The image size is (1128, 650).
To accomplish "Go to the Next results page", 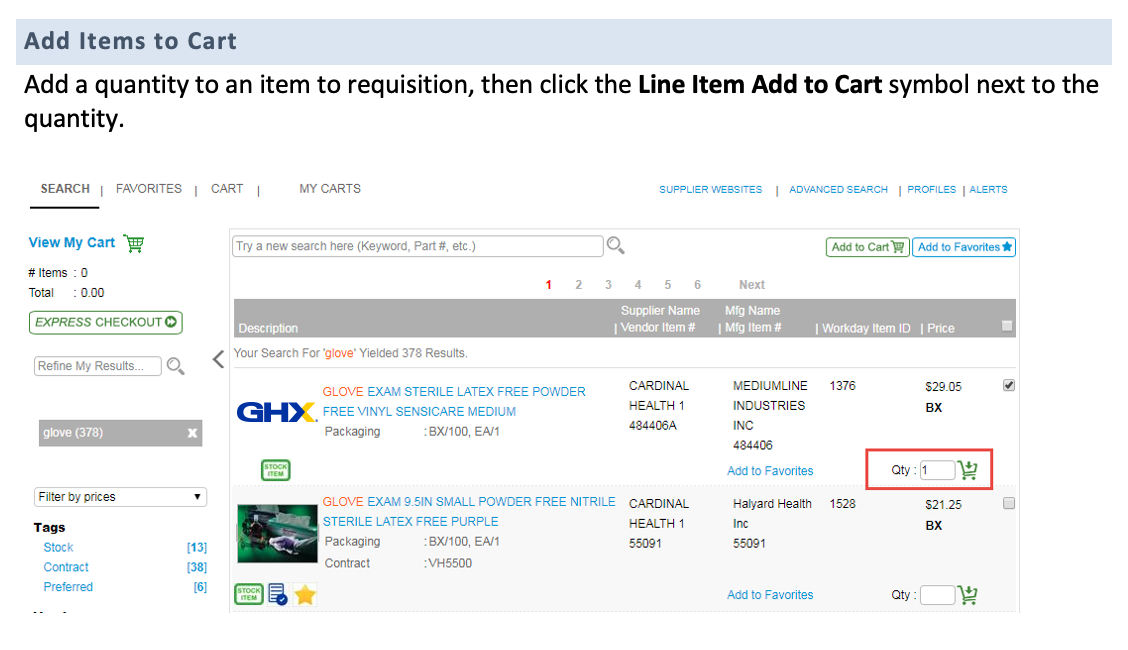I will [x=752, y=285].
